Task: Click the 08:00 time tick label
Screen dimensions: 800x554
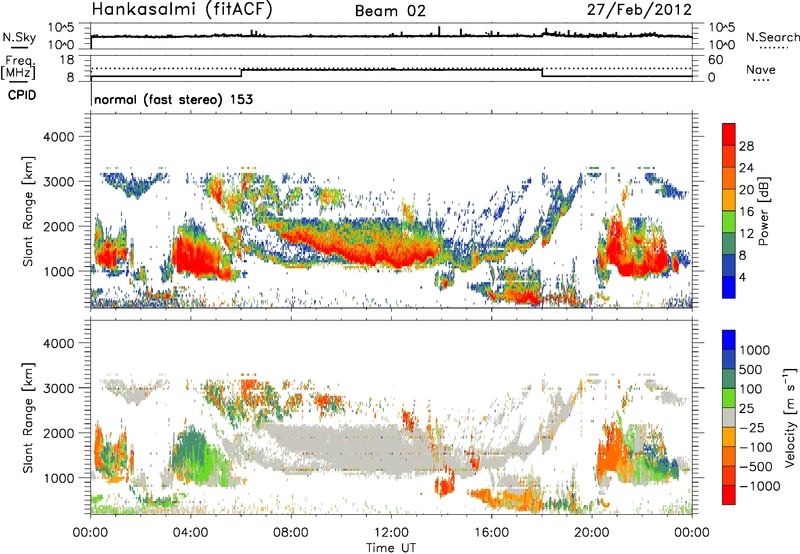Action: pos(291,533)
